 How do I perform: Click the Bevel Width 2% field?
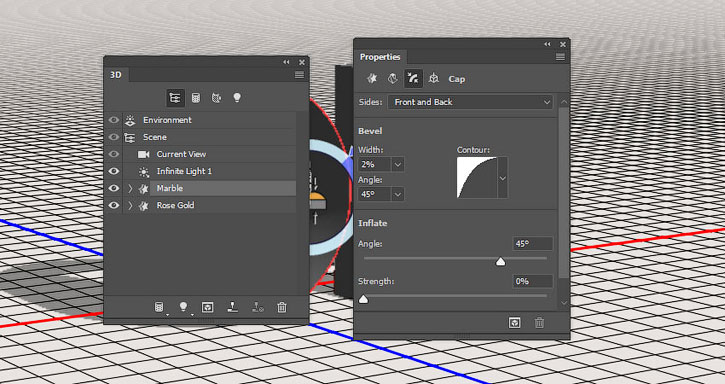375,164
